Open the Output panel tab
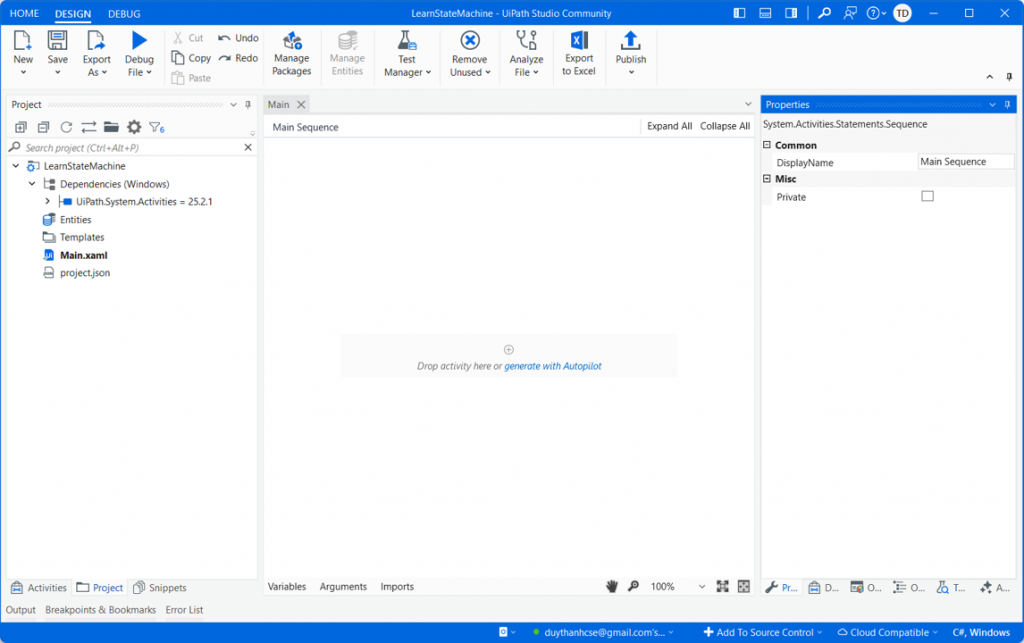 [21, 610]
